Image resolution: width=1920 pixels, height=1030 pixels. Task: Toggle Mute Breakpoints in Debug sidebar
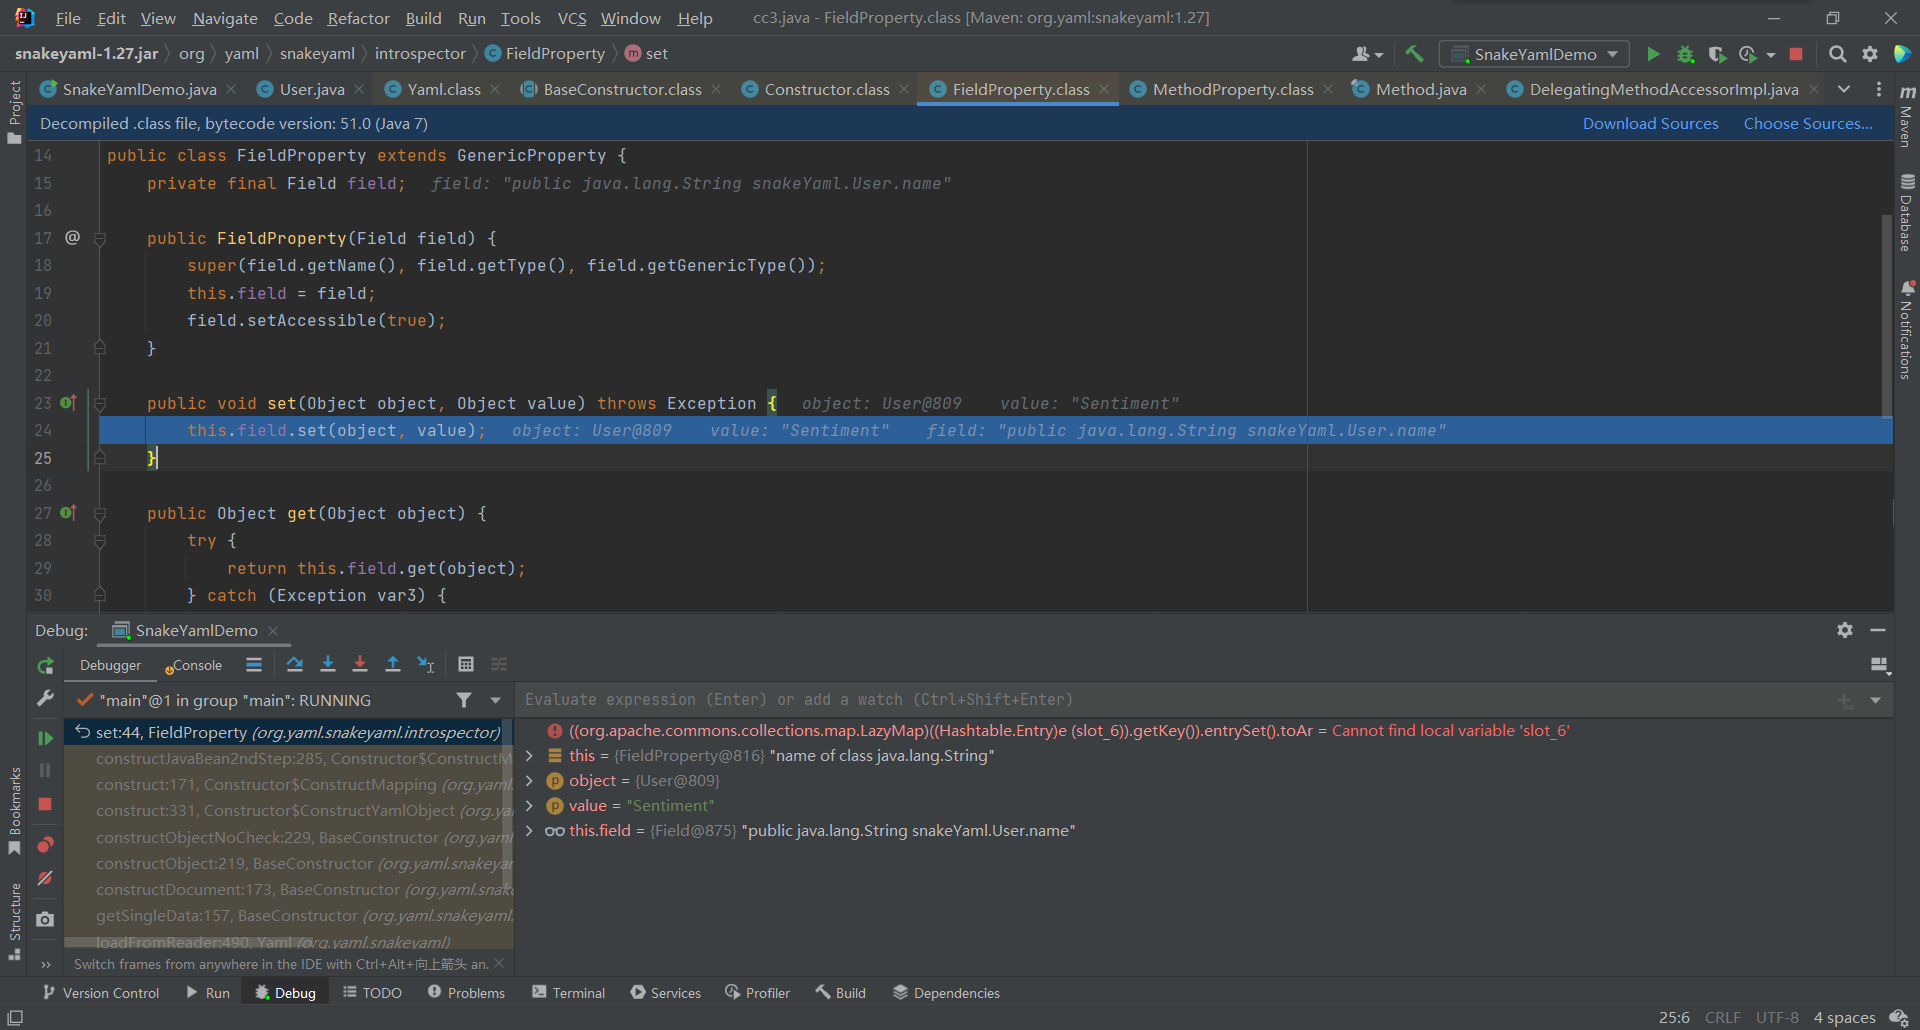(45, 878)
